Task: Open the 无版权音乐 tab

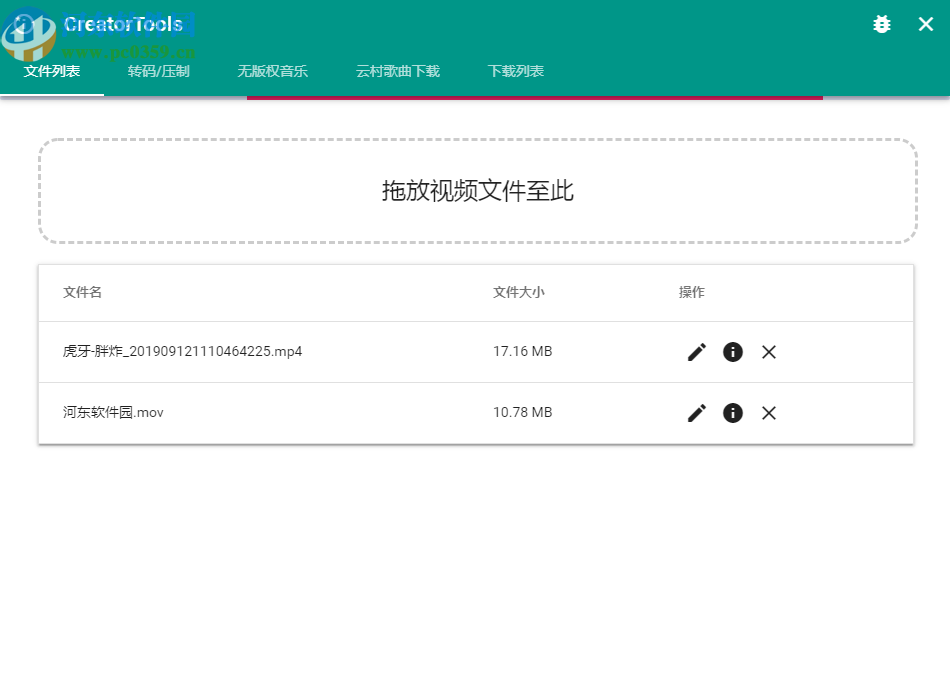Action: click(x=273, y=71)
